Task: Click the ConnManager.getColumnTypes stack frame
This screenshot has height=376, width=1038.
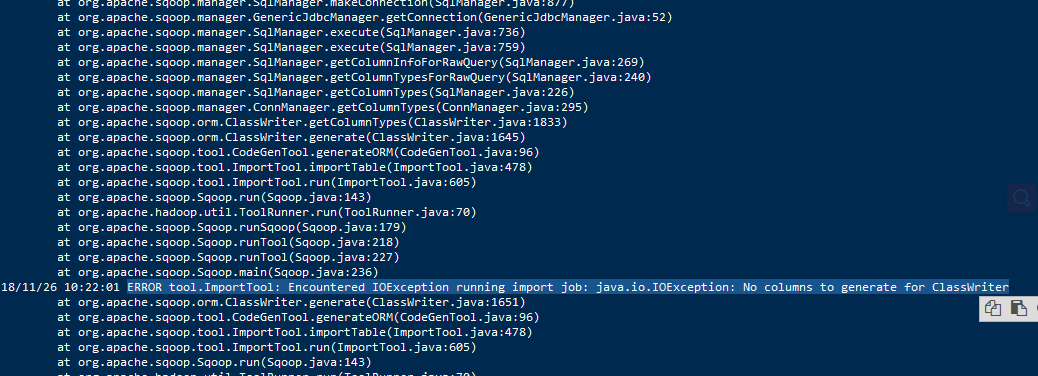Action: 322,107
